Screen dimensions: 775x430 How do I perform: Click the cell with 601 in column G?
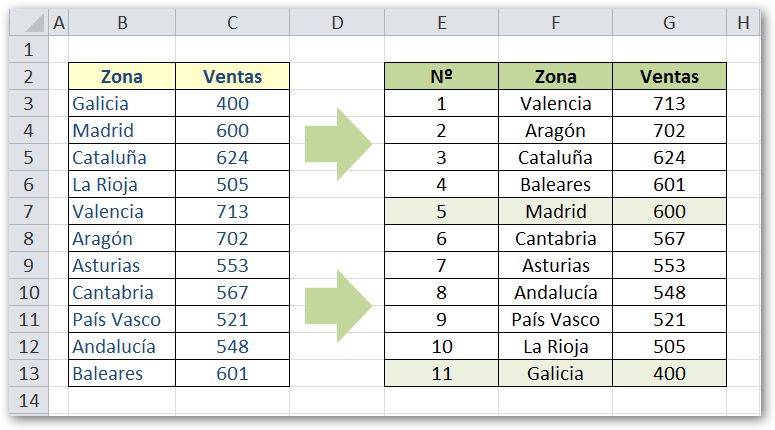click(x=669, y=184)
